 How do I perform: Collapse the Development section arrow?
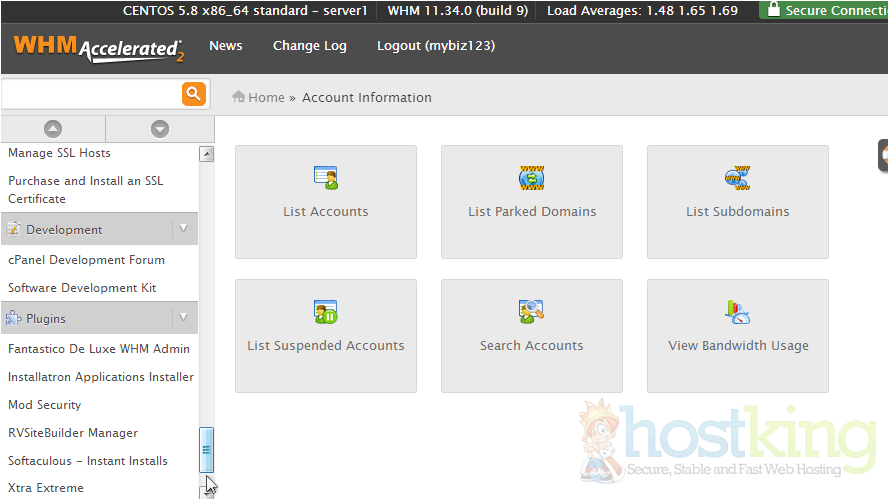coord(182,229)
